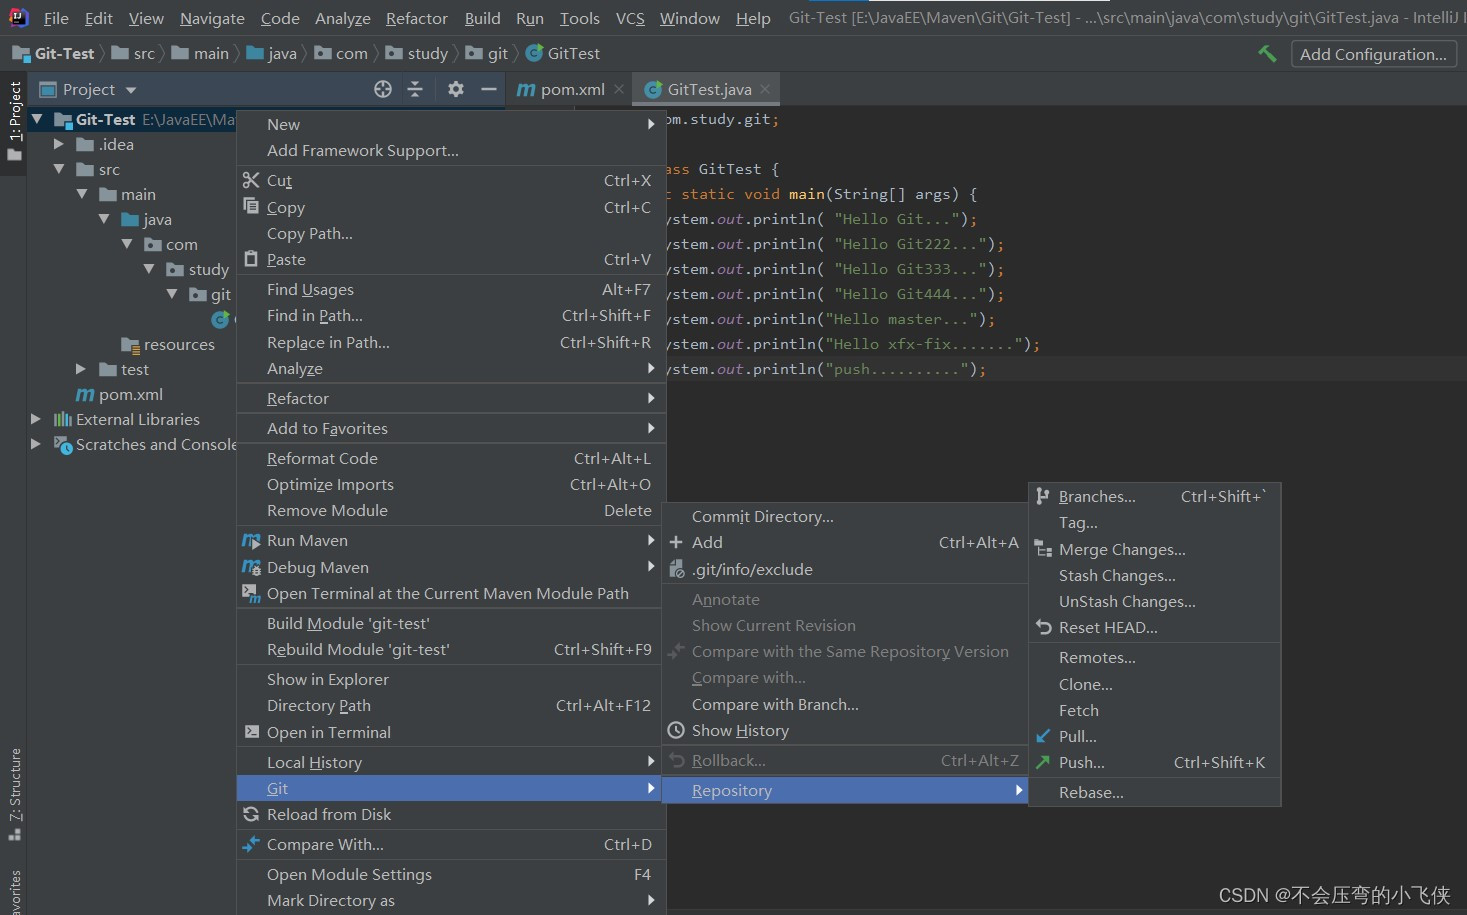Image resolution: width=1467 pixels, height=915 pixels.
Task: Collapse the src folder arrow
Action: coord(59,169)
